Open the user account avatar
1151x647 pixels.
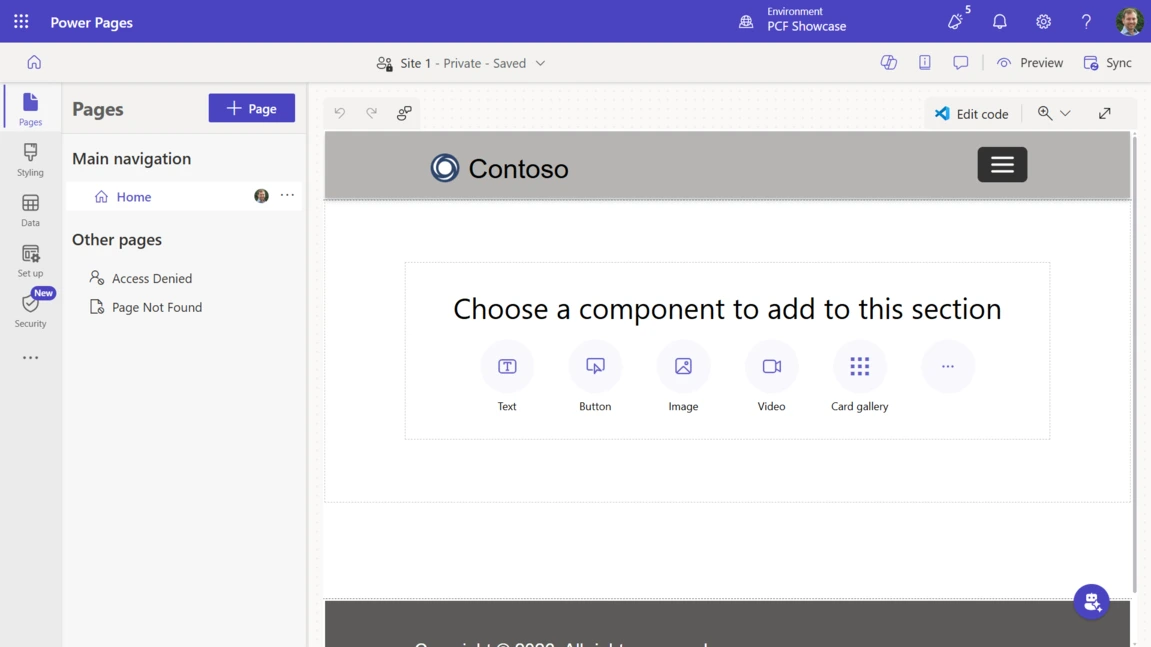coord(1129,21)
